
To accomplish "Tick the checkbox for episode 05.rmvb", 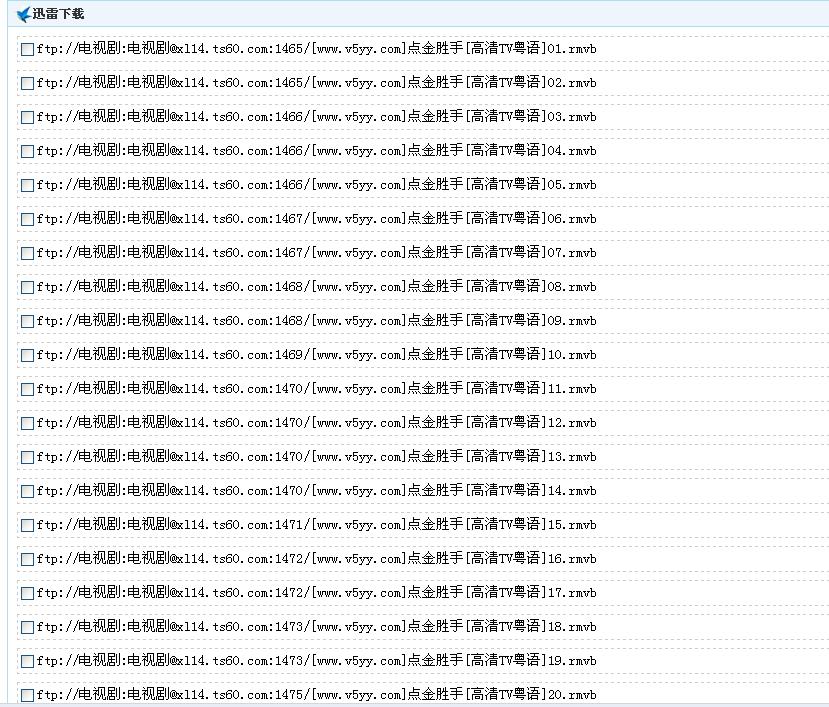I will point(27,186).
